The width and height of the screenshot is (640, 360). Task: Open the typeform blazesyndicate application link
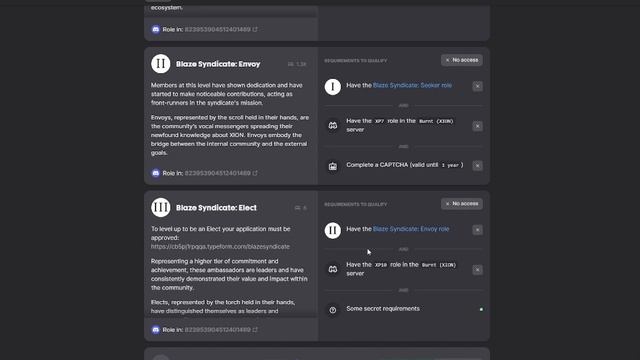220,247
